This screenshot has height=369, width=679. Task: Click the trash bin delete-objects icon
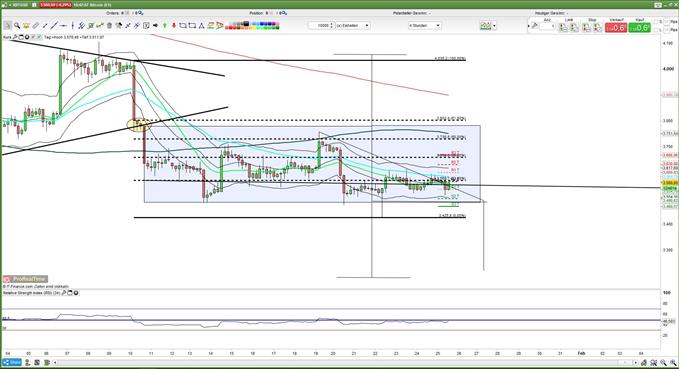(x=109, y=26)
